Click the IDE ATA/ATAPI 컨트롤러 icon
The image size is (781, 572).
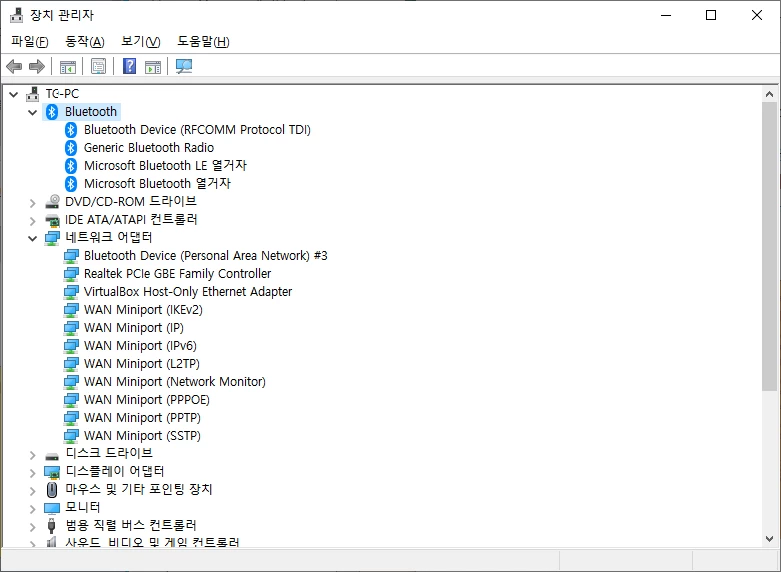tap(52, 220)
